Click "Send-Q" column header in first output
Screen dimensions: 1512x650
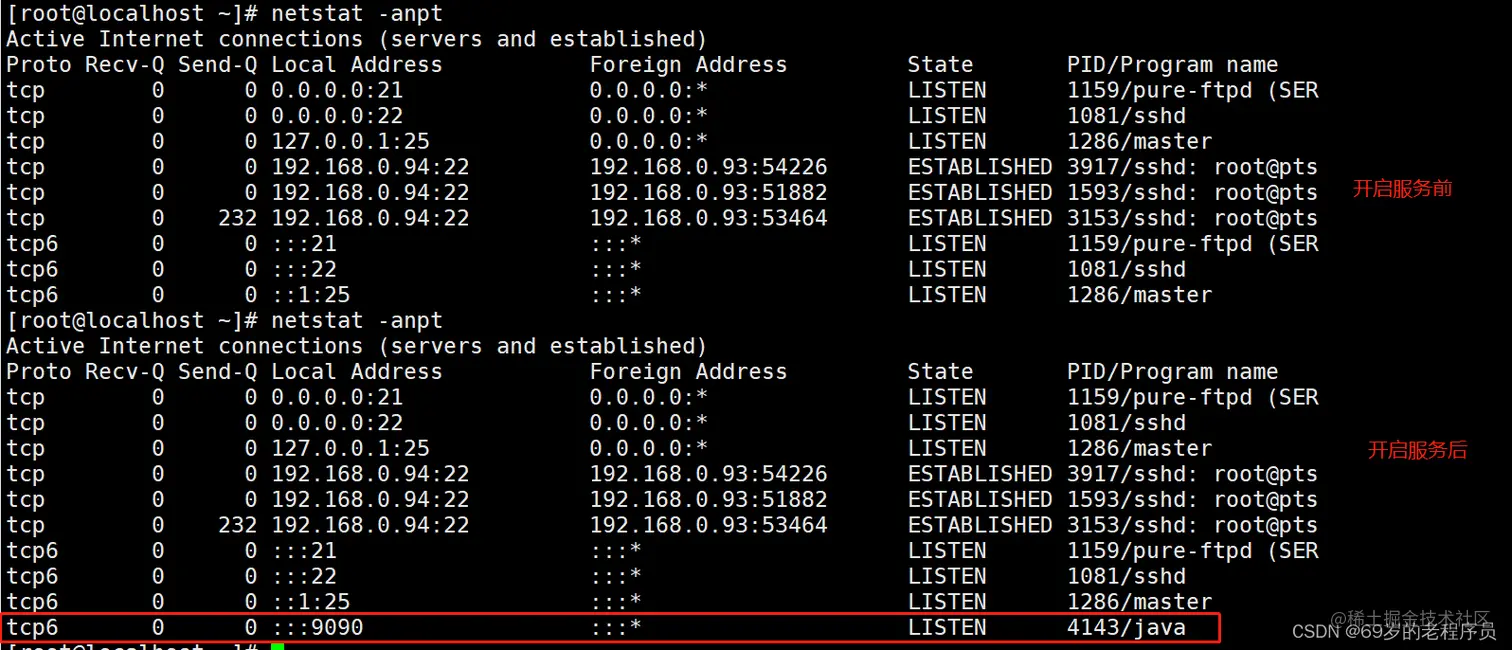(x=218, y=65)
